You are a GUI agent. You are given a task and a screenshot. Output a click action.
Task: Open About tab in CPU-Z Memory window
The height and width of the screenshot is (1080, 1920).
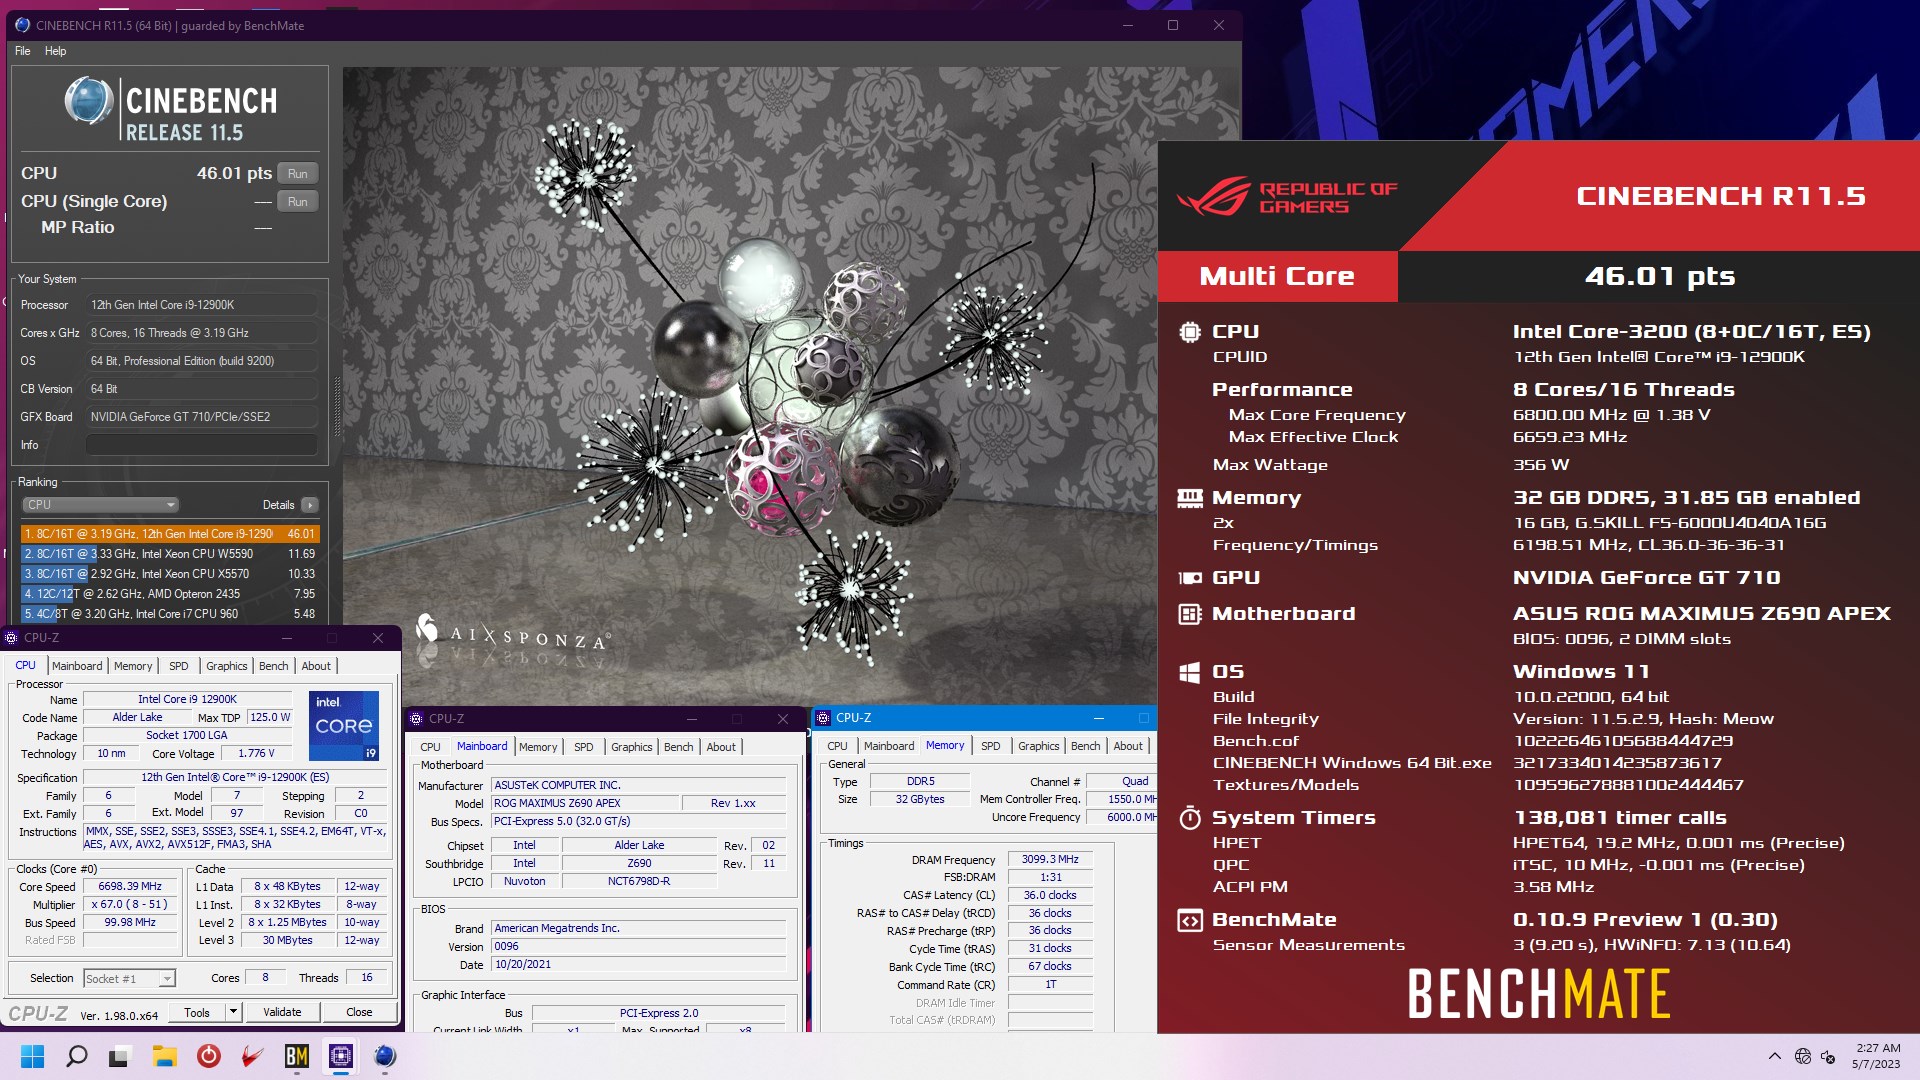coord(1128,746)
